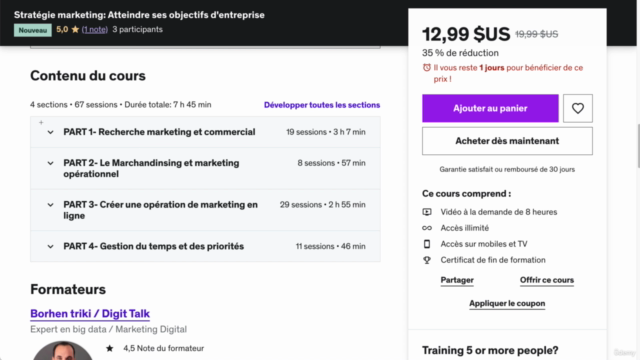Click the '19 sessions • 3 h 7 min' text

(326, 132)
